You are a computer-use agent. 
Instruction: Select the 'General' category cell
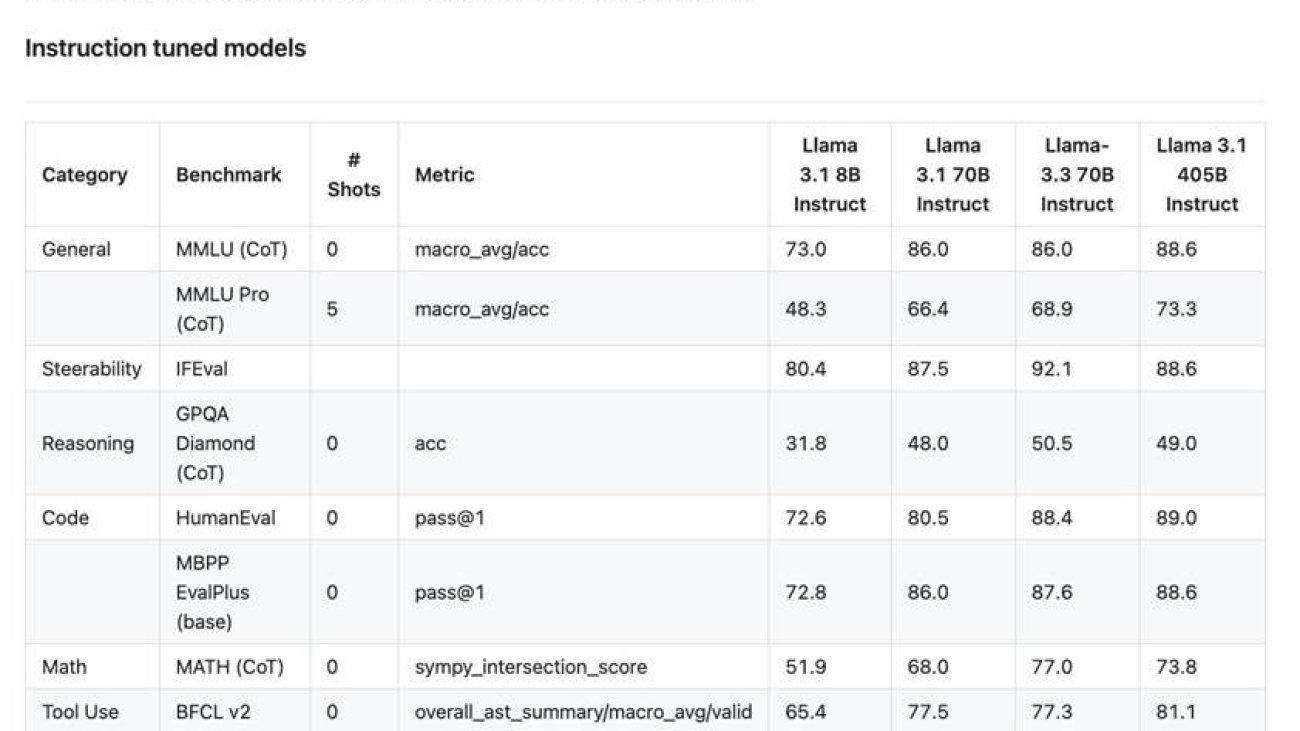click(76, 249)
